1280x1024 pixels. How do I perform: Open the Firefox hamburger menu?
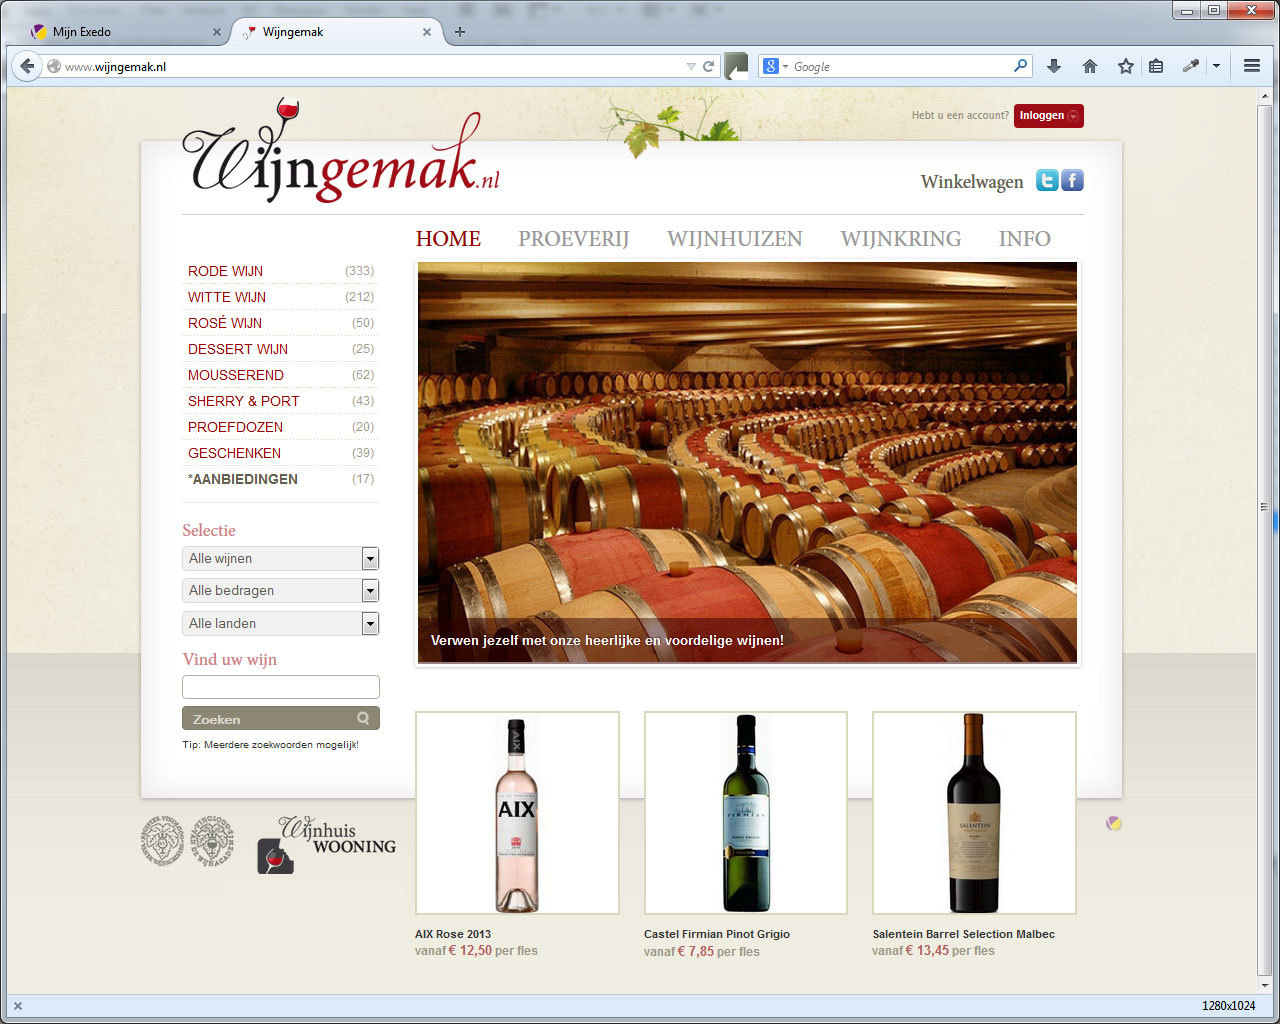coord(1251,66)
